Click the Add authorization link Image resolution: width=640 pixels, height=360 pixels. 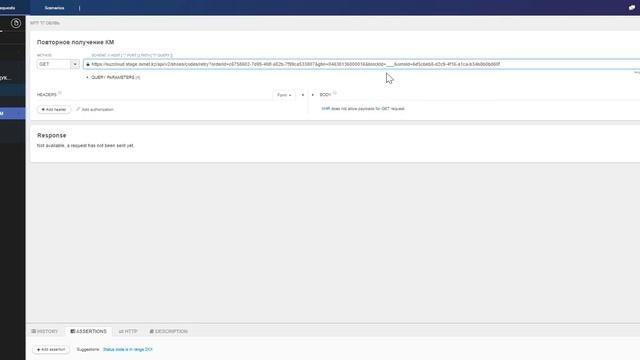[95, 109]
